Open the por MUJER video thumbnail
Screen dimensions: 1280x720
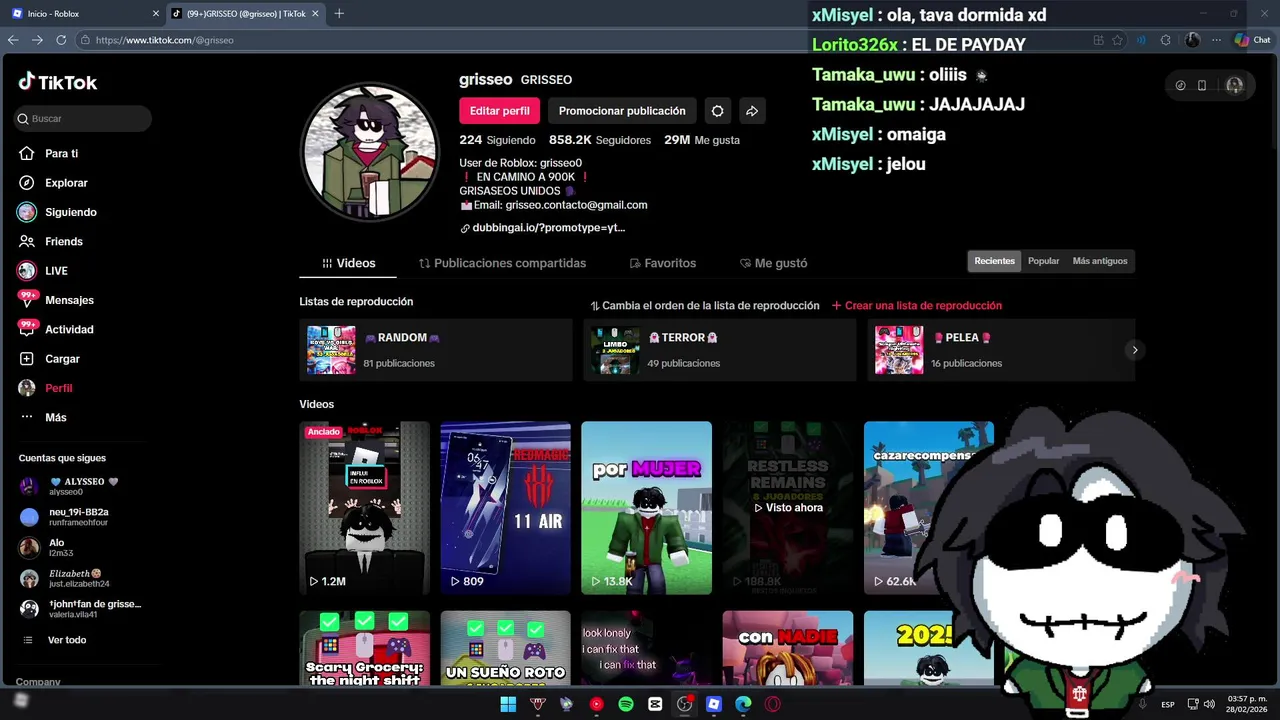[x=647, y=508]
